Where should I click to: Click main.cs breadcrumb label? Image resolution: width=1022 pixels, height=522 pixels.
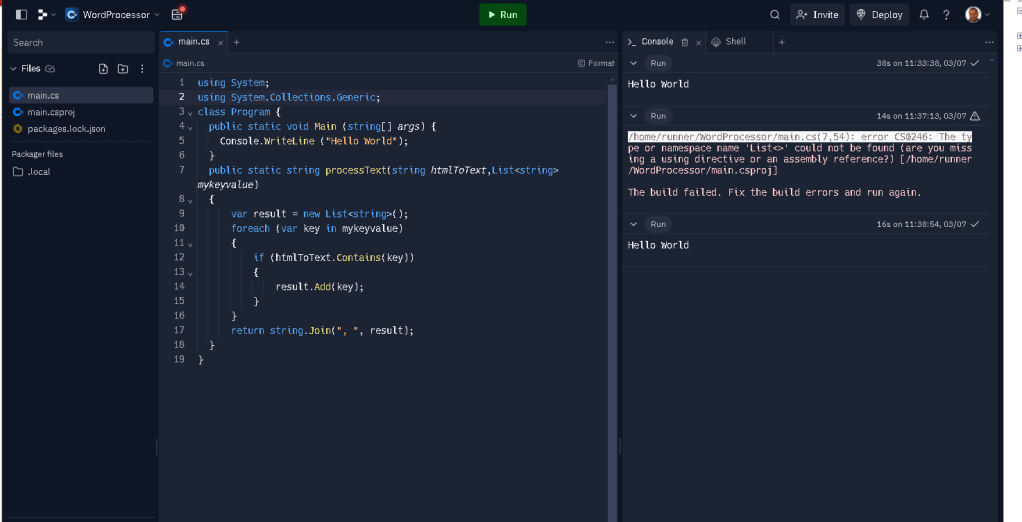(190, 63)
